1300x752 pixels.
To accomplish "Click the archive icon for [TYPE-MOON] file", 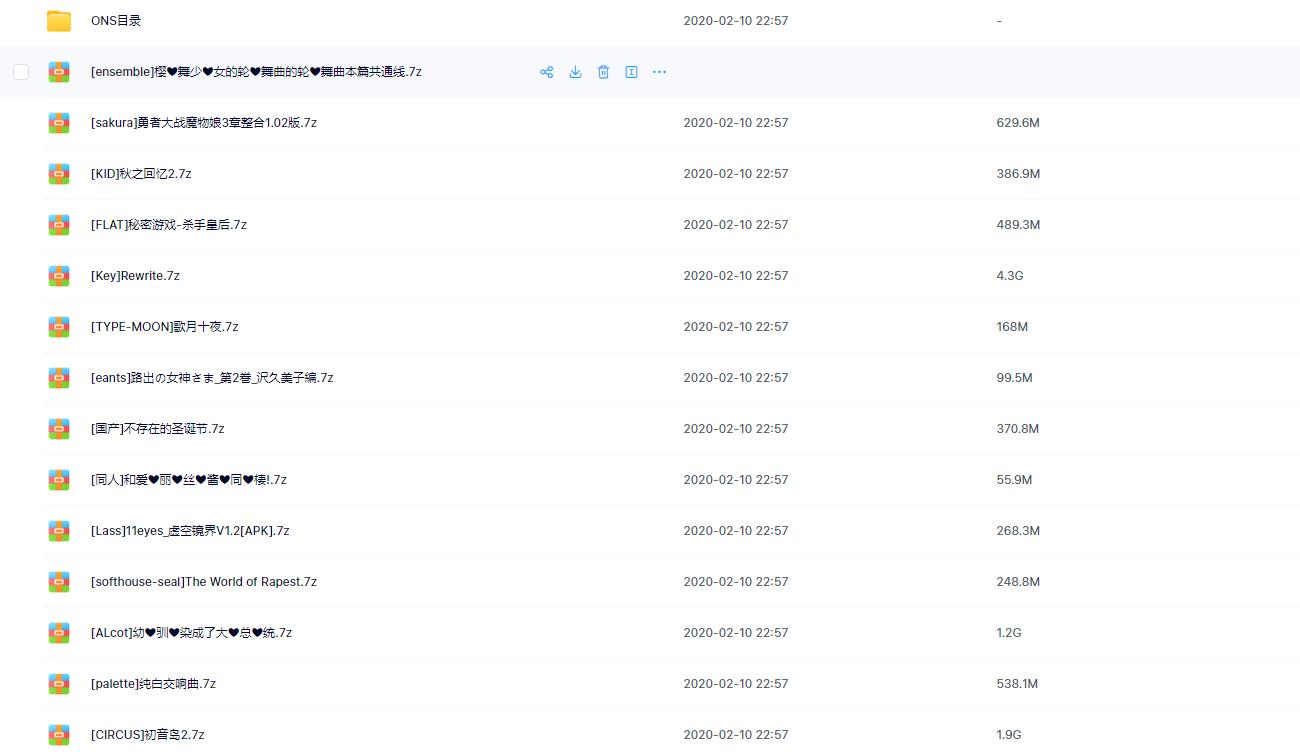I will coord(59,327).
